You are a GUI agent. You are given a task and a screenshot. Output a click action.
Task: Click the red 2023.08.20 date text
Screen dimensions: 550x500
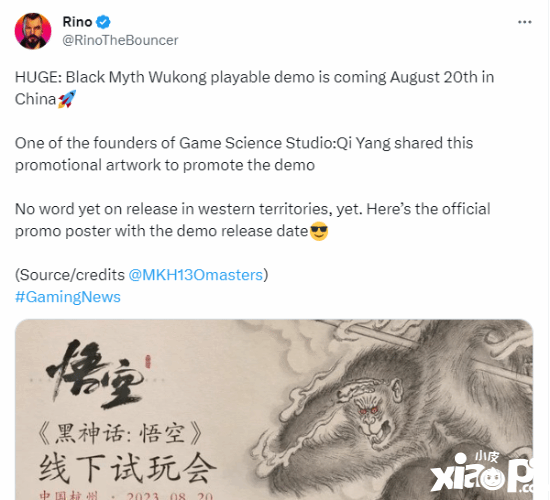170,496
